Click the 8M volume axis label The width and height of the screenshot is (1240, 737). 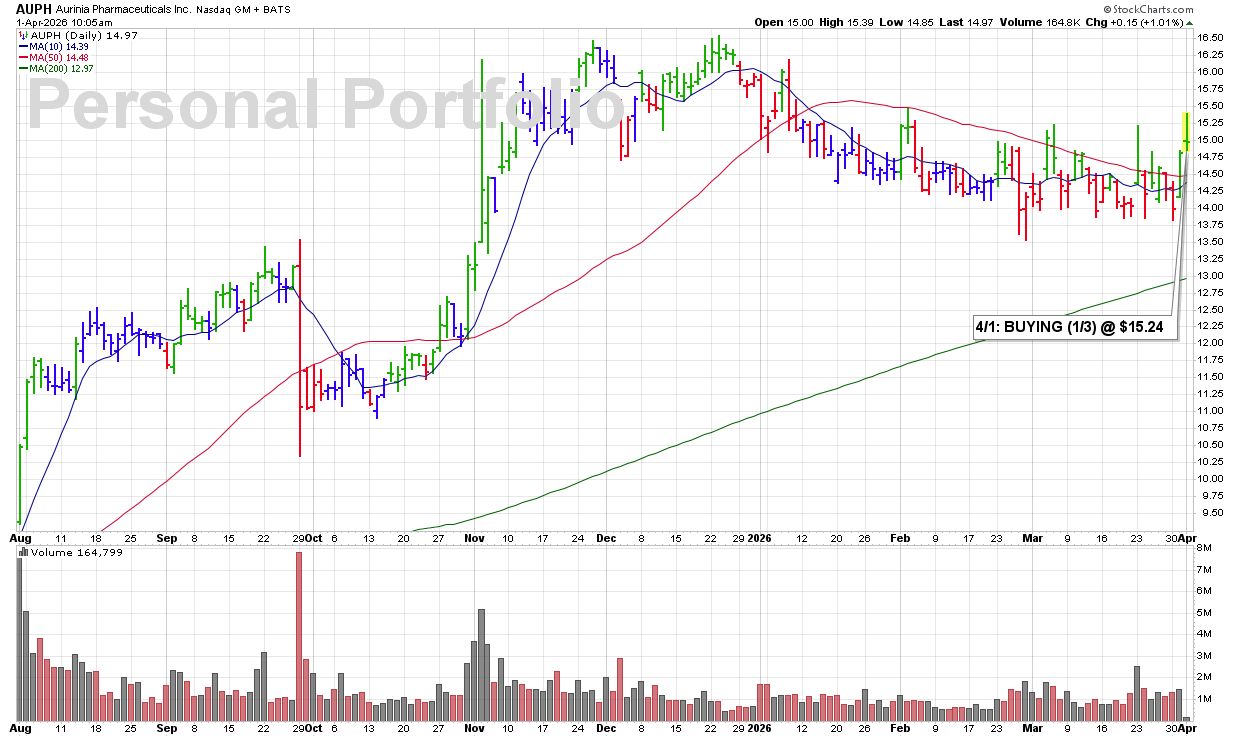pyautogui.click(x=1205, y=549)
